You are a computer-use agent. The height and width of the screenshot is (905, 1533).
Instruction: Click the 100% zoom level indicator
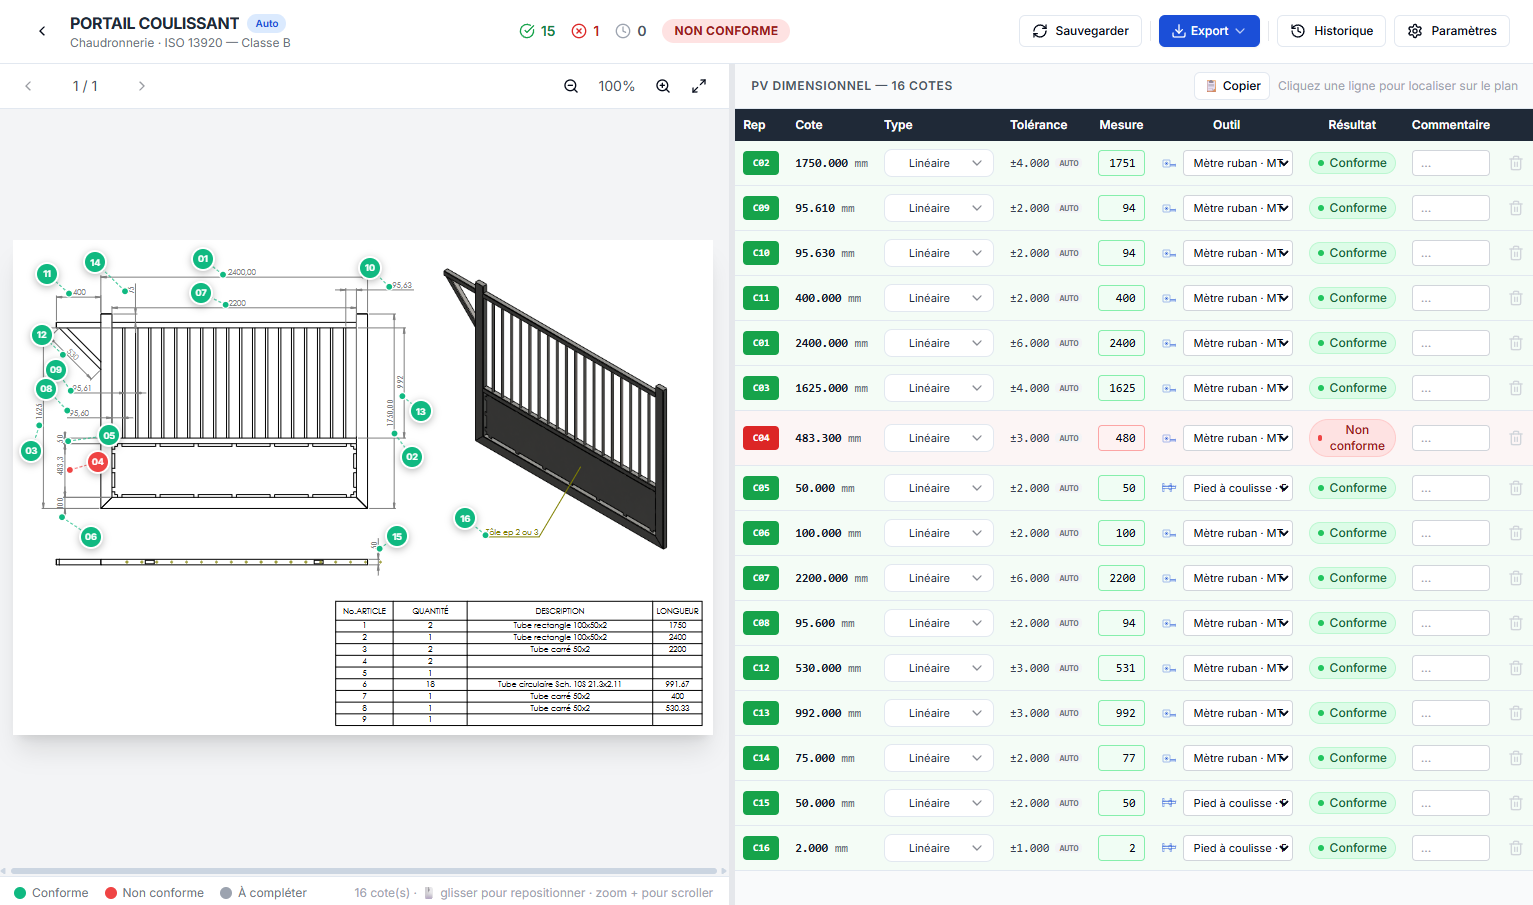click(x=616, y=86)
